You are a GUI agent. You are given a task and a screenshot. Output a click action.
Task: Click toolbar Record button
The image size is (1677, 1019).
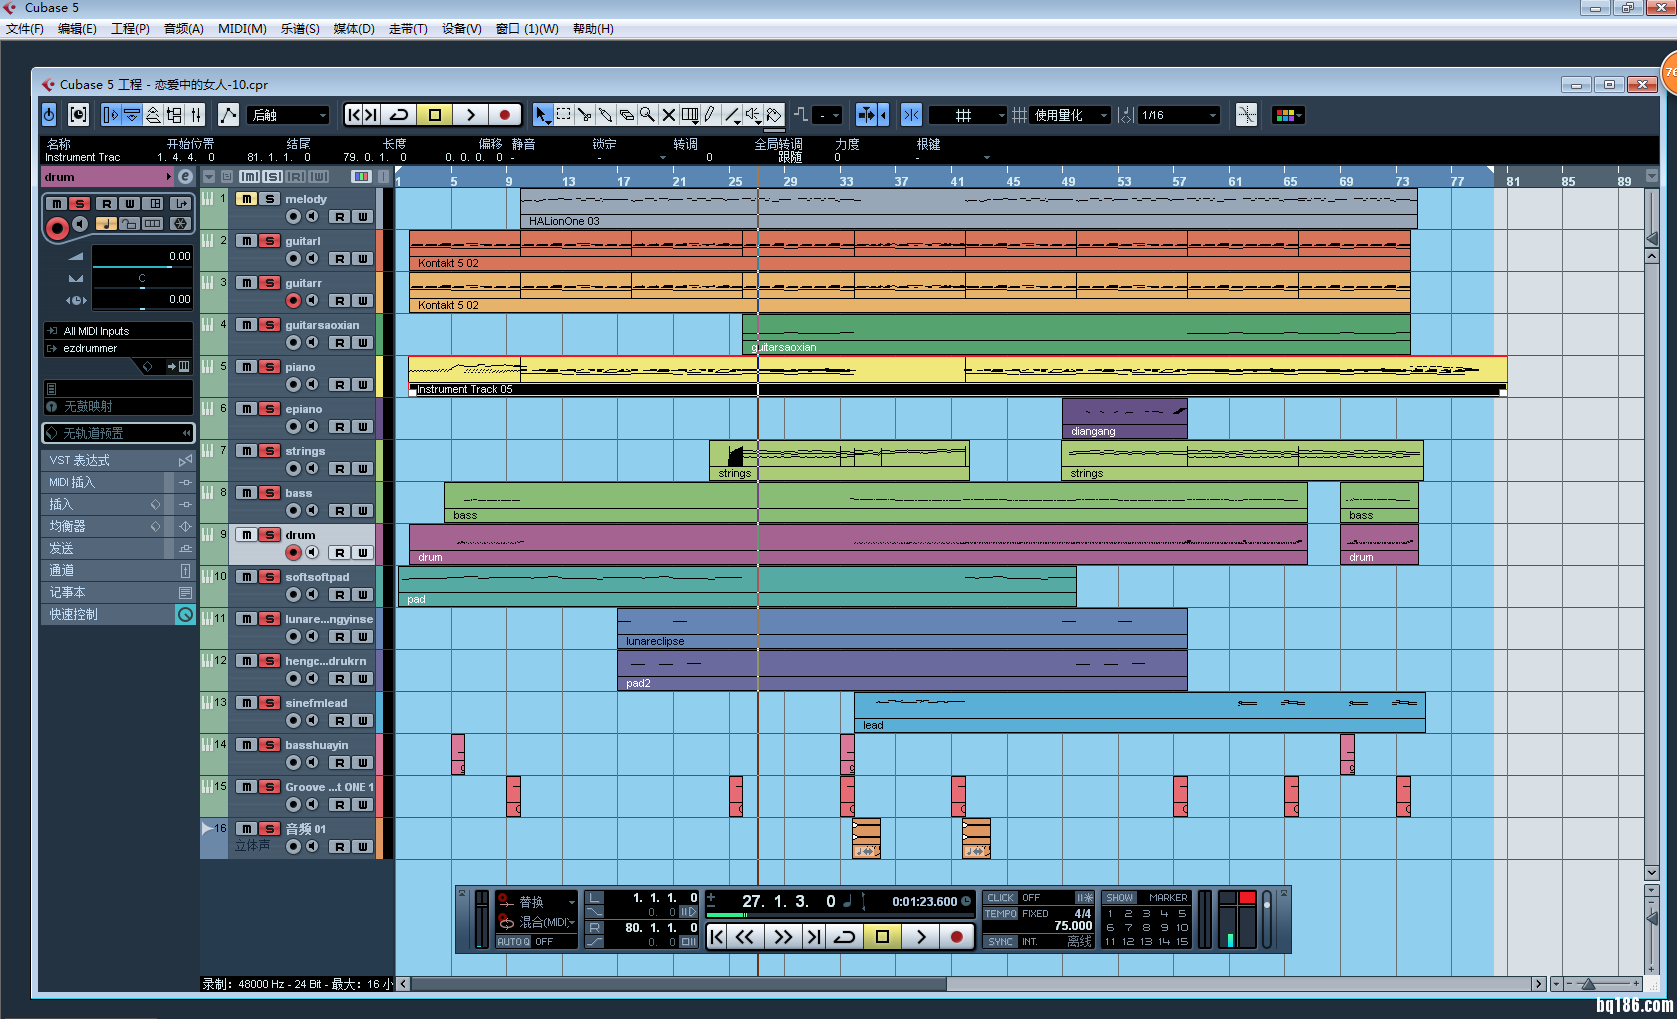(x=505, y=115)
